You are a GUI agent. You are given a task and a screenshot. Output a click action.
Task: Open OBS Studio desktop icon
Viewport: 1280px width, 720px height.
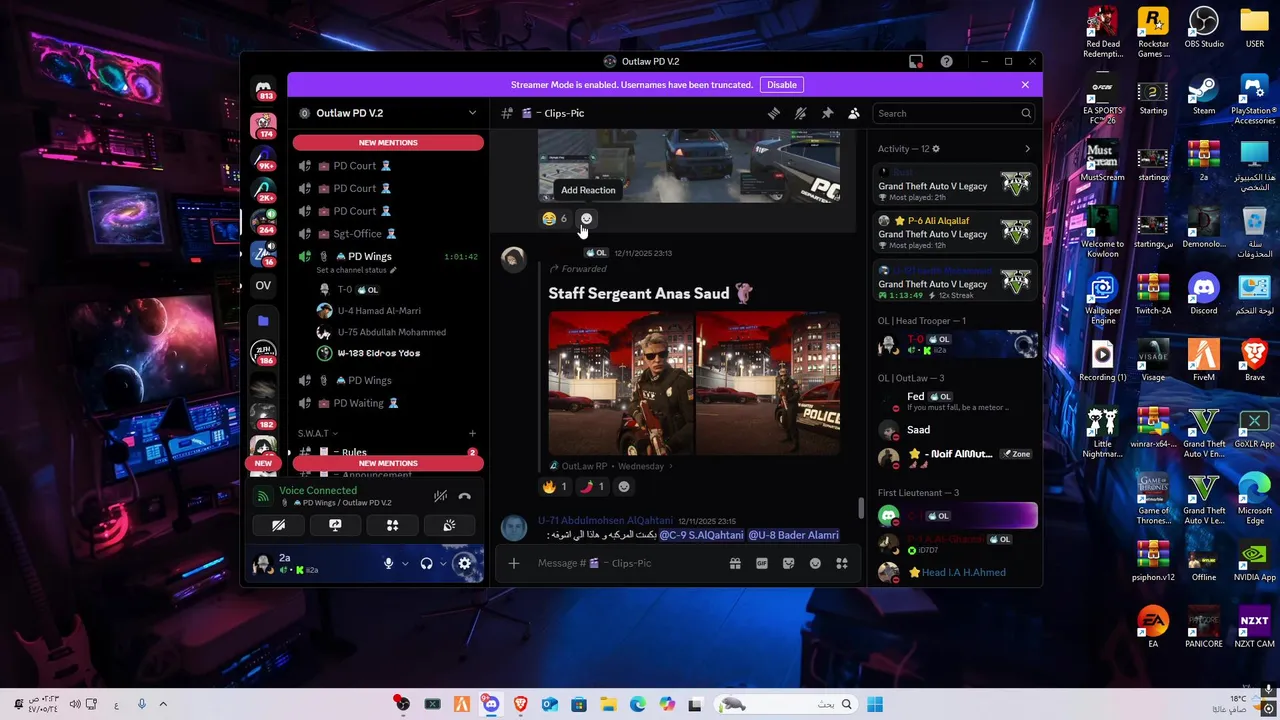pyautogui.click(x=1203, y=29)
